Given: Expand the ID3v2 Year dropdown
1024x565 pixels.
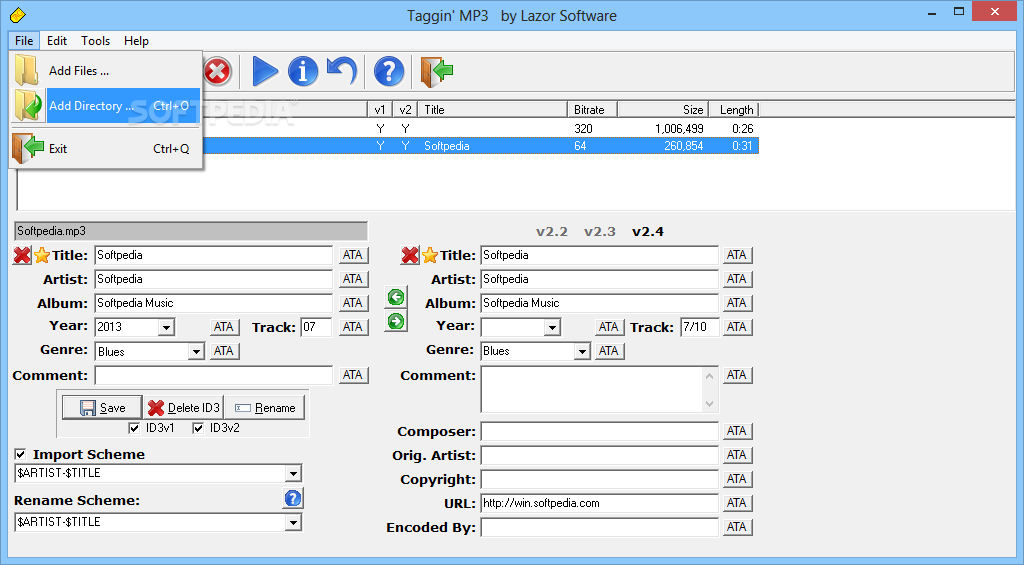Looking at the screenshot, I should click(x=552, y=327).
